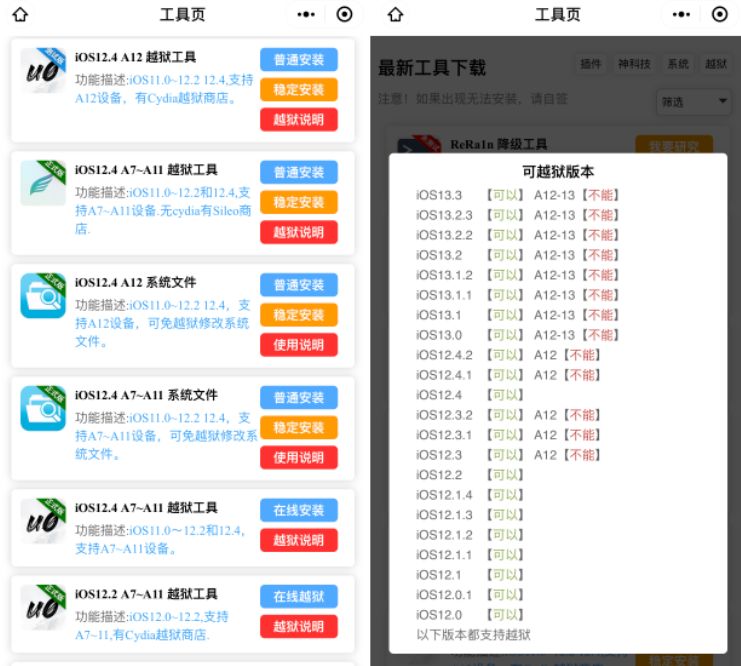Click 使用说明 for iOS12.4 A7~A11 系统文件
Image resolution: width=741 pixels, height=666 pixels.
click(x=299, y=458)
